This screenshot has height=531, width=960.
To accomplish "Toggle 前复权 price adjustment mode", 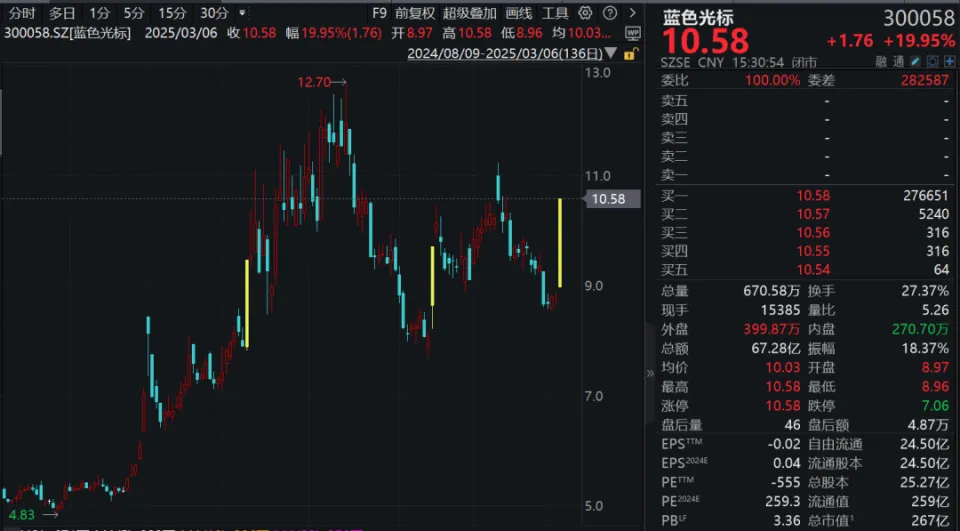I will pyautogui.click(x=415, y=14).
